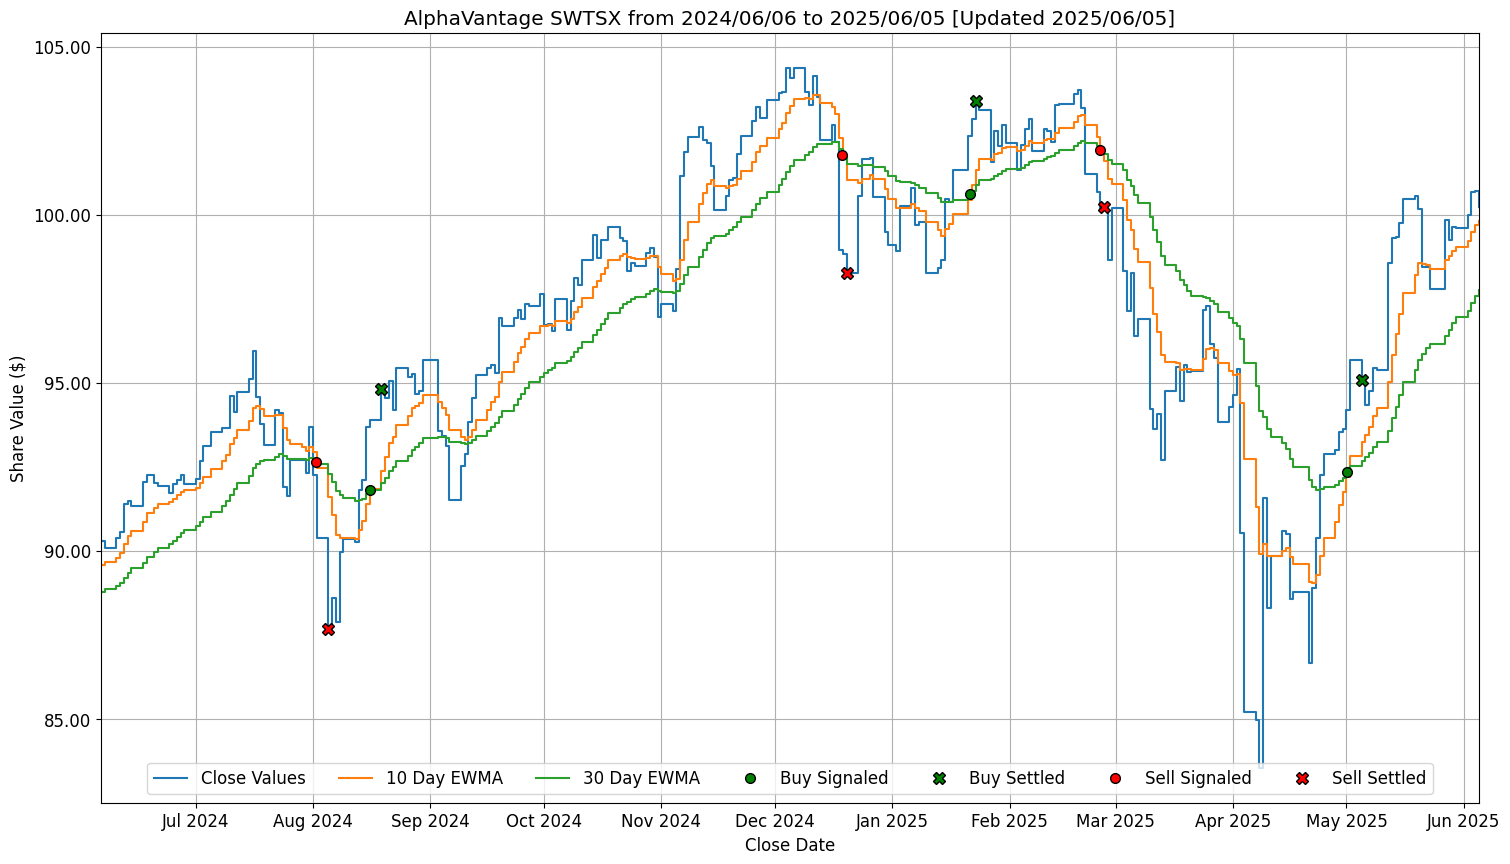1510x864 pixels.
Task: Click the AlphaVantage SWTSX chart title
Action: point(790,19)
